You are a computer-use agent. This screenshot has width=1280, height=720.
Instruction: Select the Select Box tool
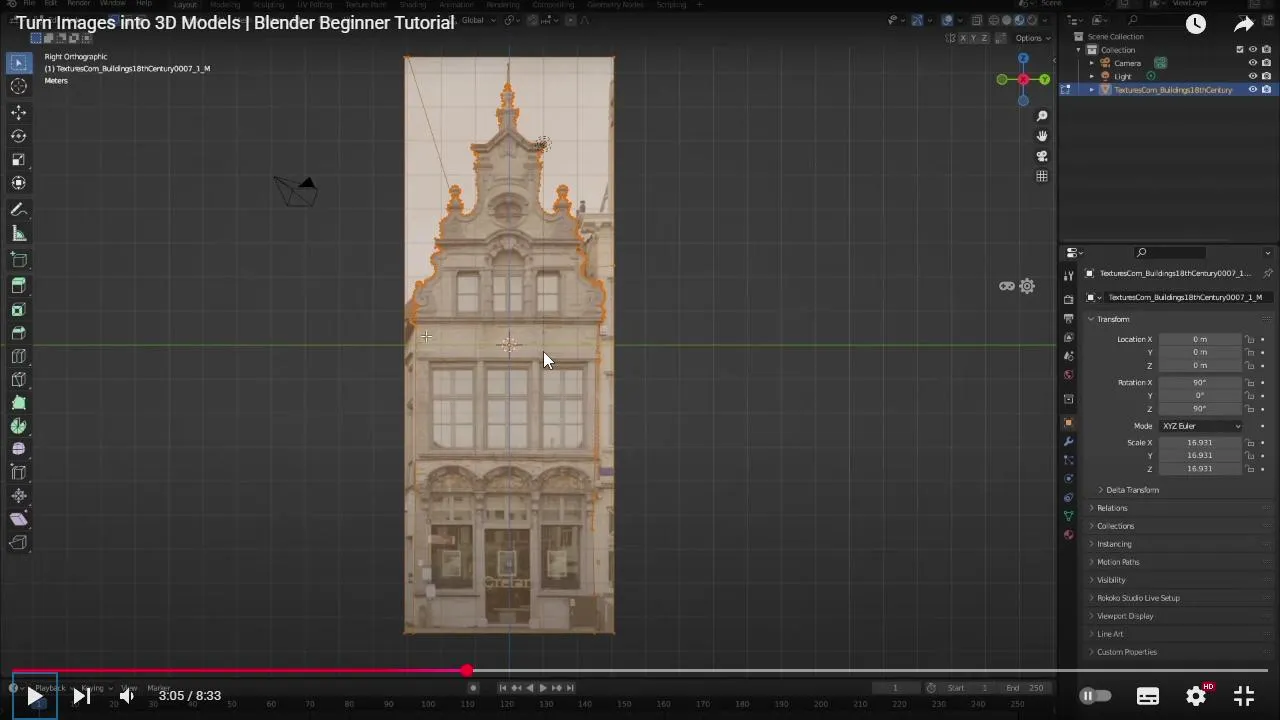(18, 63)
